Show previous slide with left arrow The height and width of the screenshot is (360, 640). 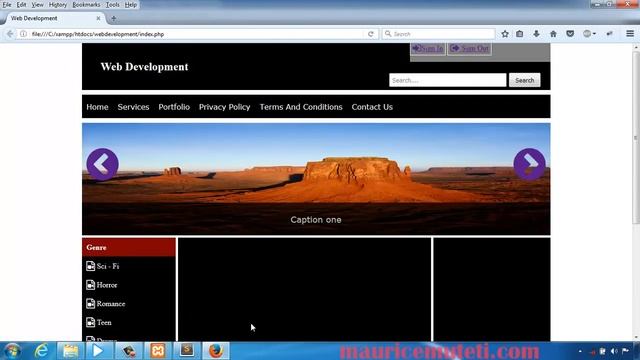click(102, 164)
